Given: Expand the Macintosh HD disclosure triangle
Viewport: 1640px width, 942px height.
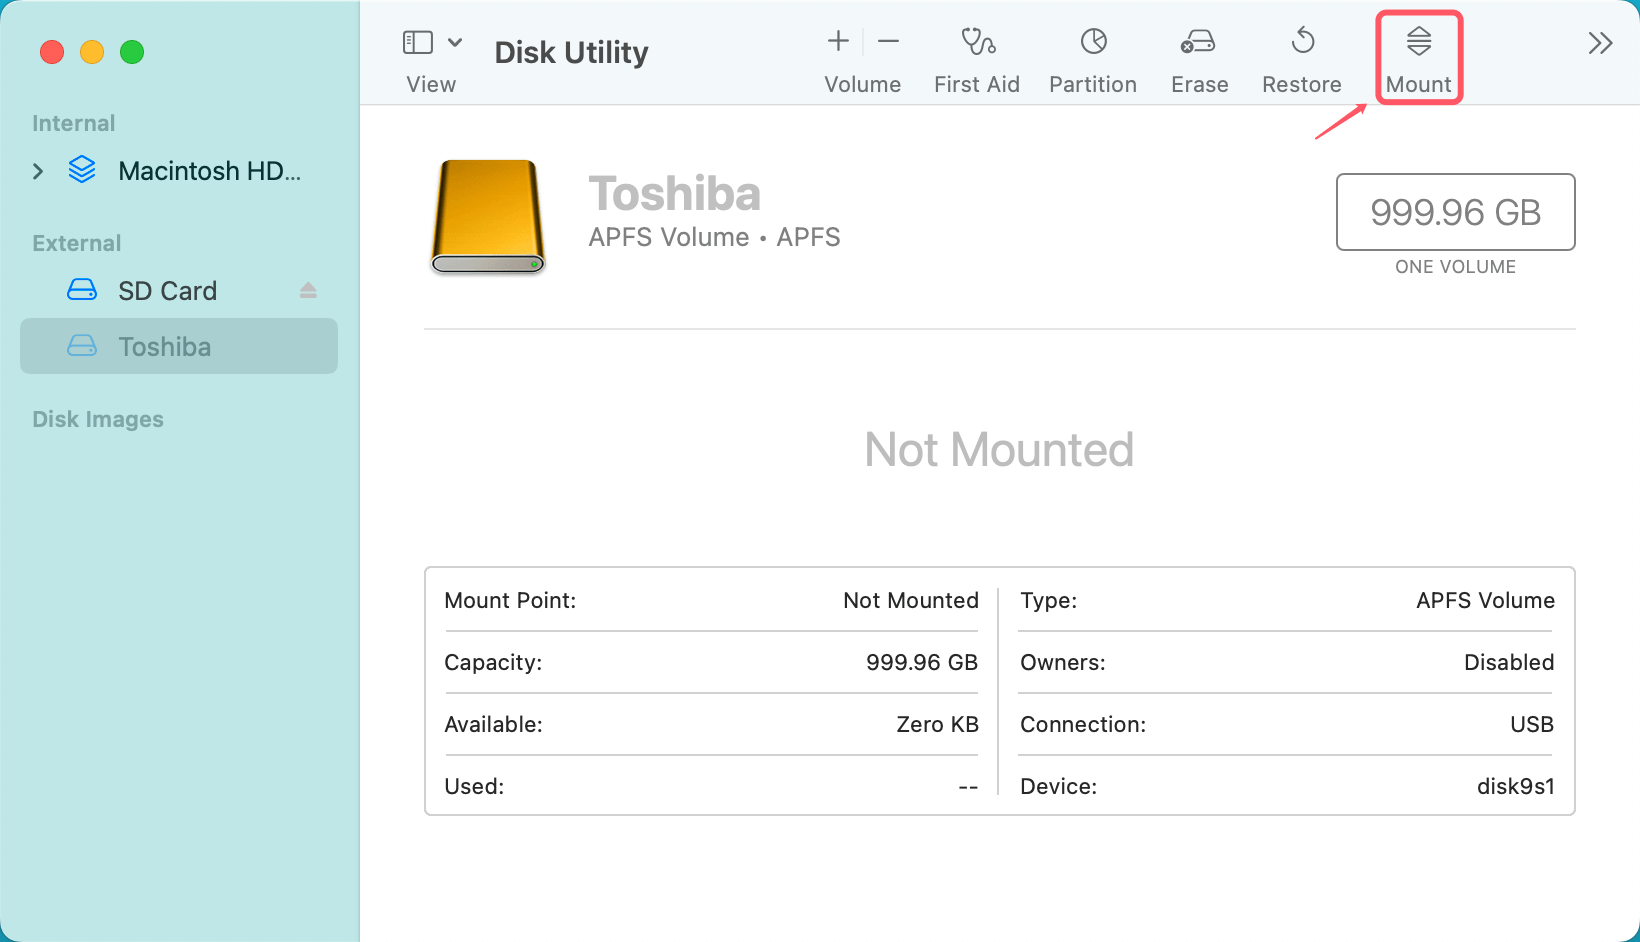Looking at the screenshot, I should 38,171.
